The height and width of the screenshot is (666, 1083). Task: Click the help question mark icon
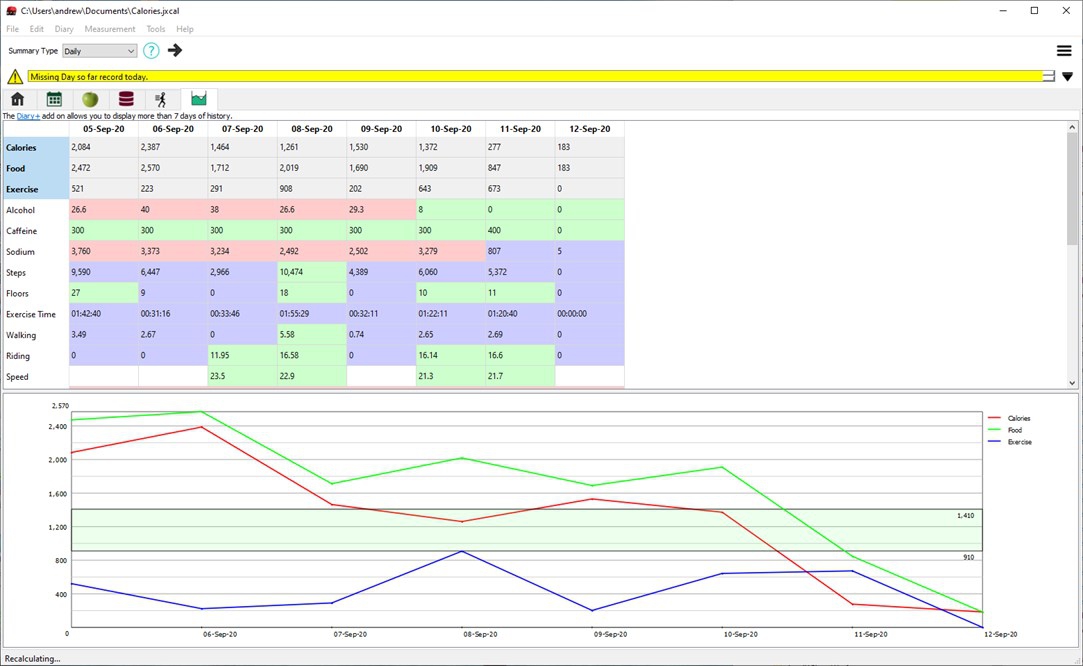(x=151, y=50)
